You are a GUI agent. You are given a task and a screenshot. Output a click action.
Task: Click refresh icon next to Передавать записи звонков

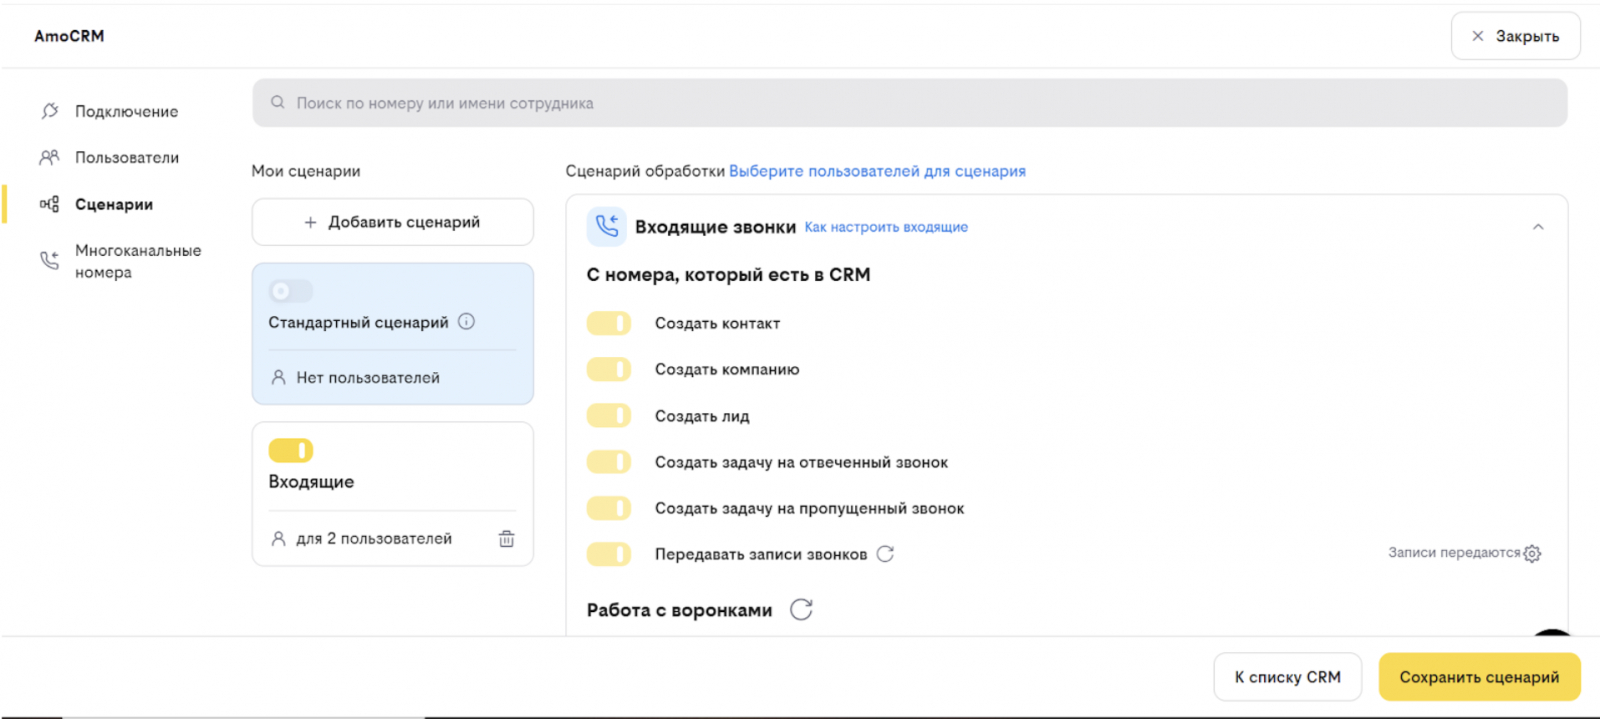885,554
